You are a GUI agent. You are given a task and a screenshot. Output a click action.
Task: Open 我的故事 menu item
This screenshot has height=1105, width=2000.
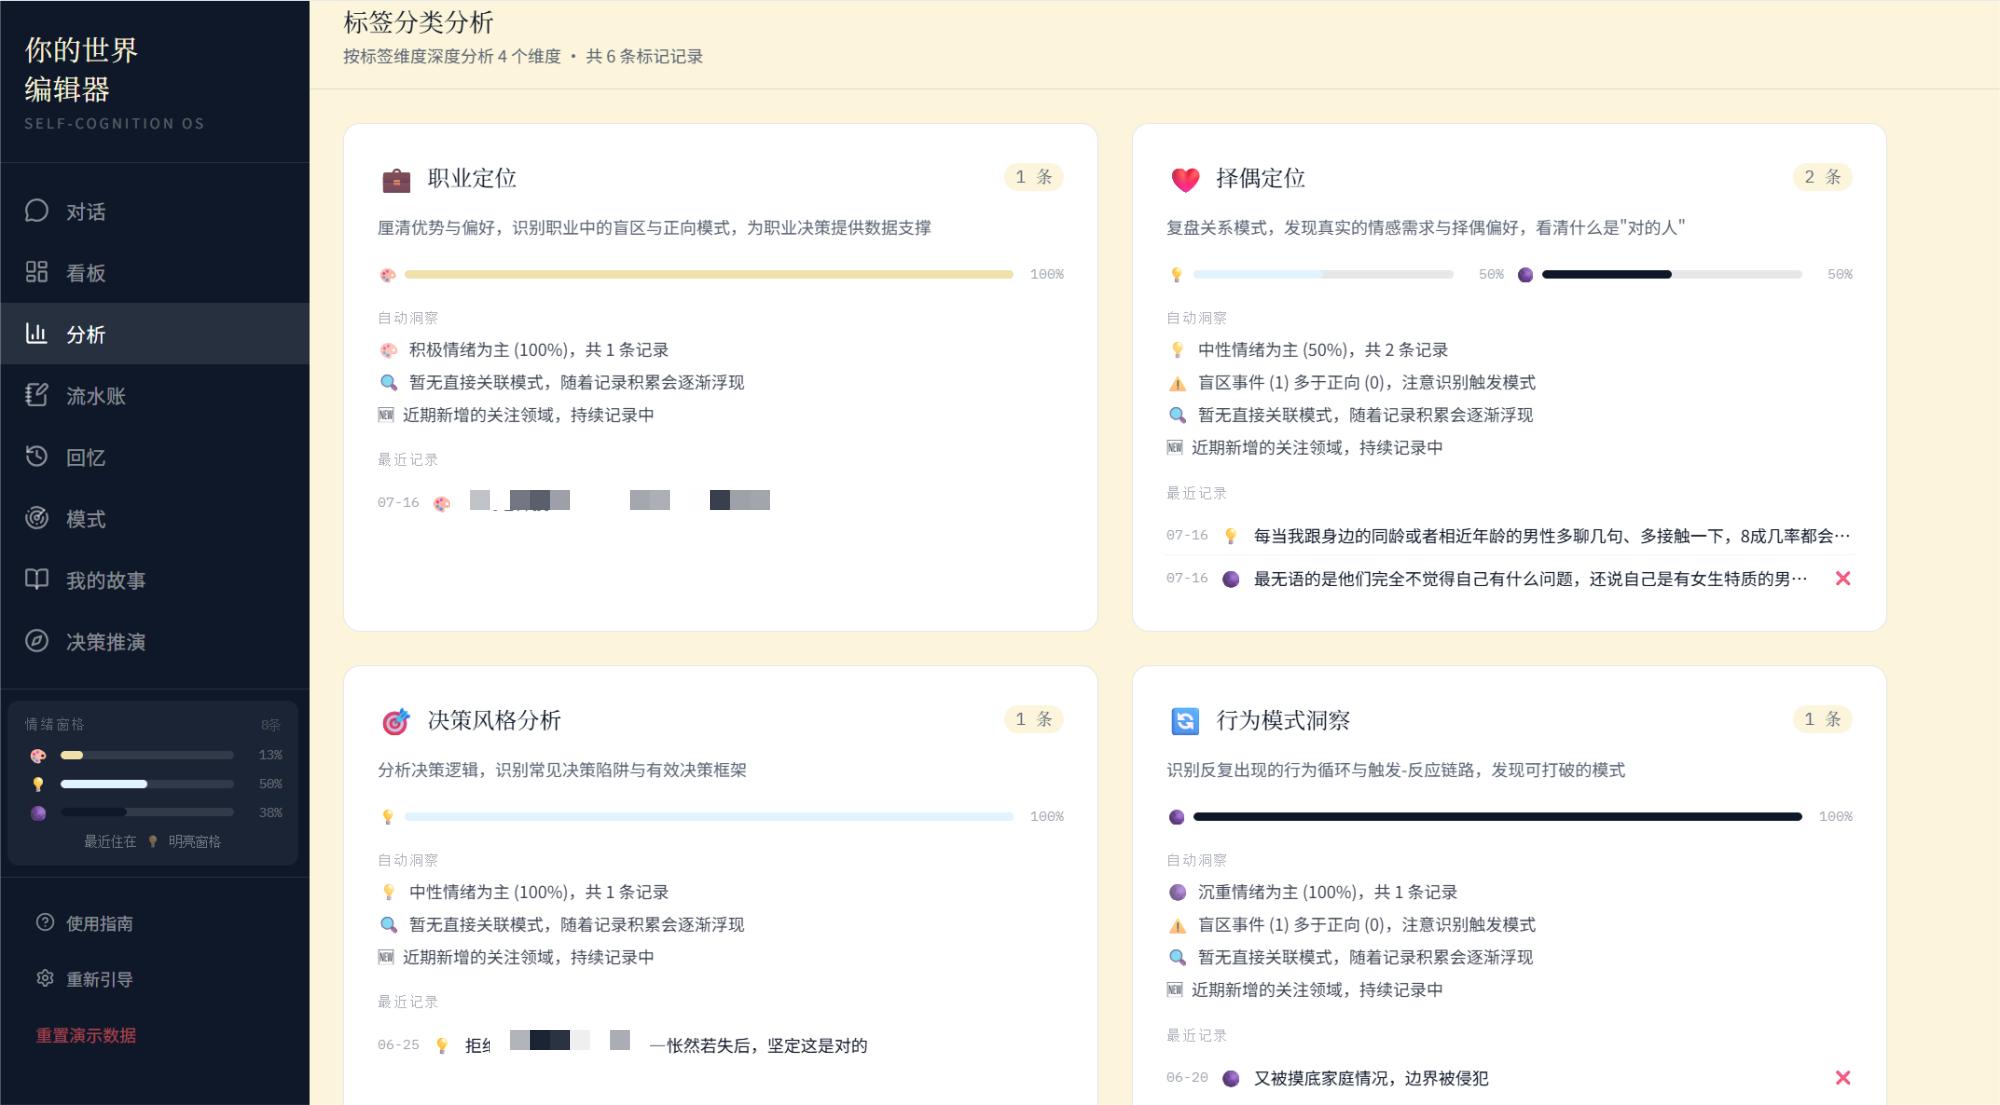pyautogui.click(x=155, y=579)
